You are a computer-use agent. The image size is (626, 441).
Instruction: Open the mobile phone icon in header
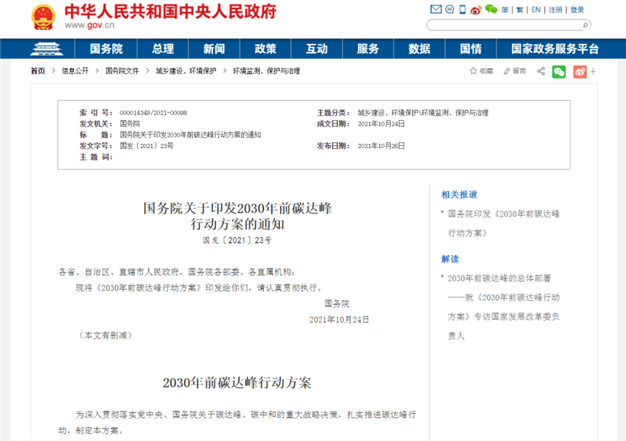[x=462, y=10]
